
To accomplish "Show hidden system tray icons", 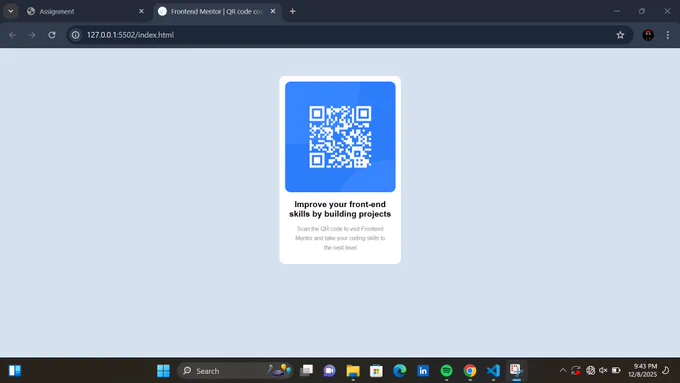I will coord(563,370).
